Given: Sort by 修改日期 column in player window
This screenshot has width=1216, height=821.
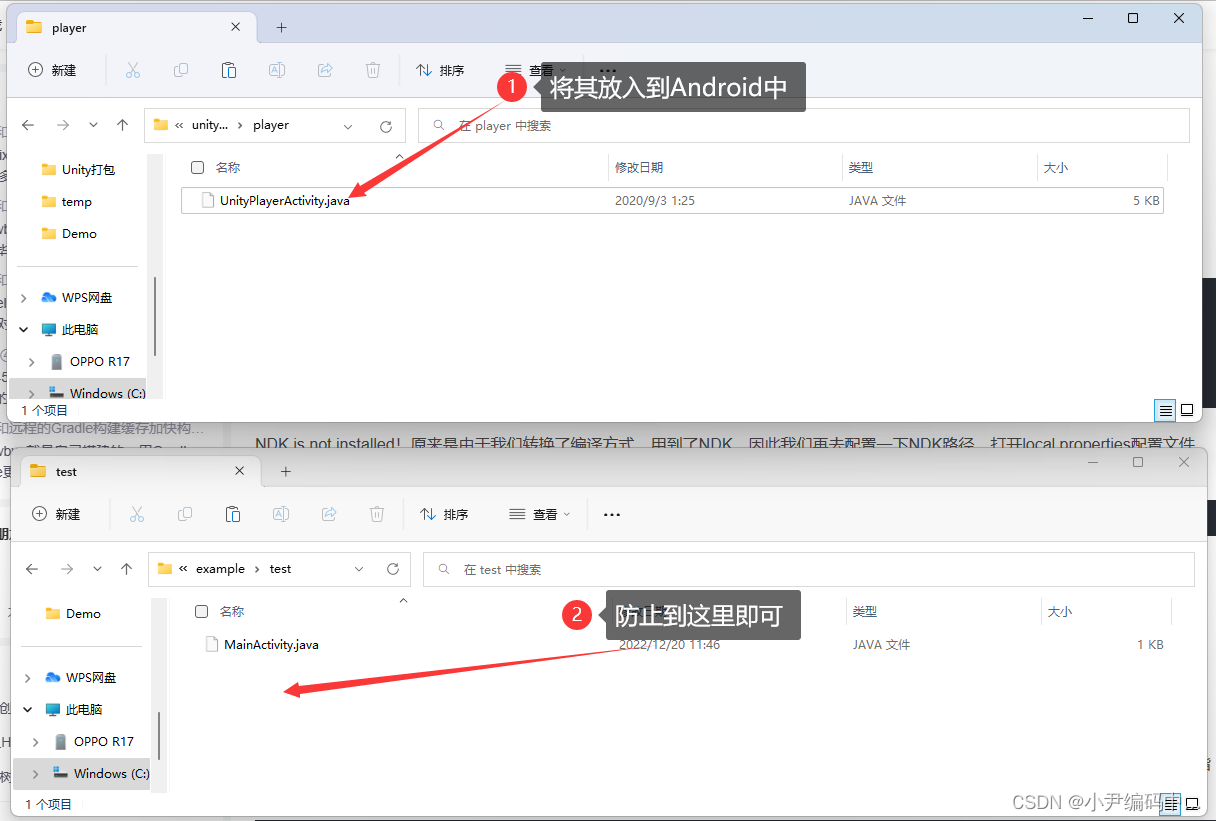Looking at the screenshot, I should point(639,168).
